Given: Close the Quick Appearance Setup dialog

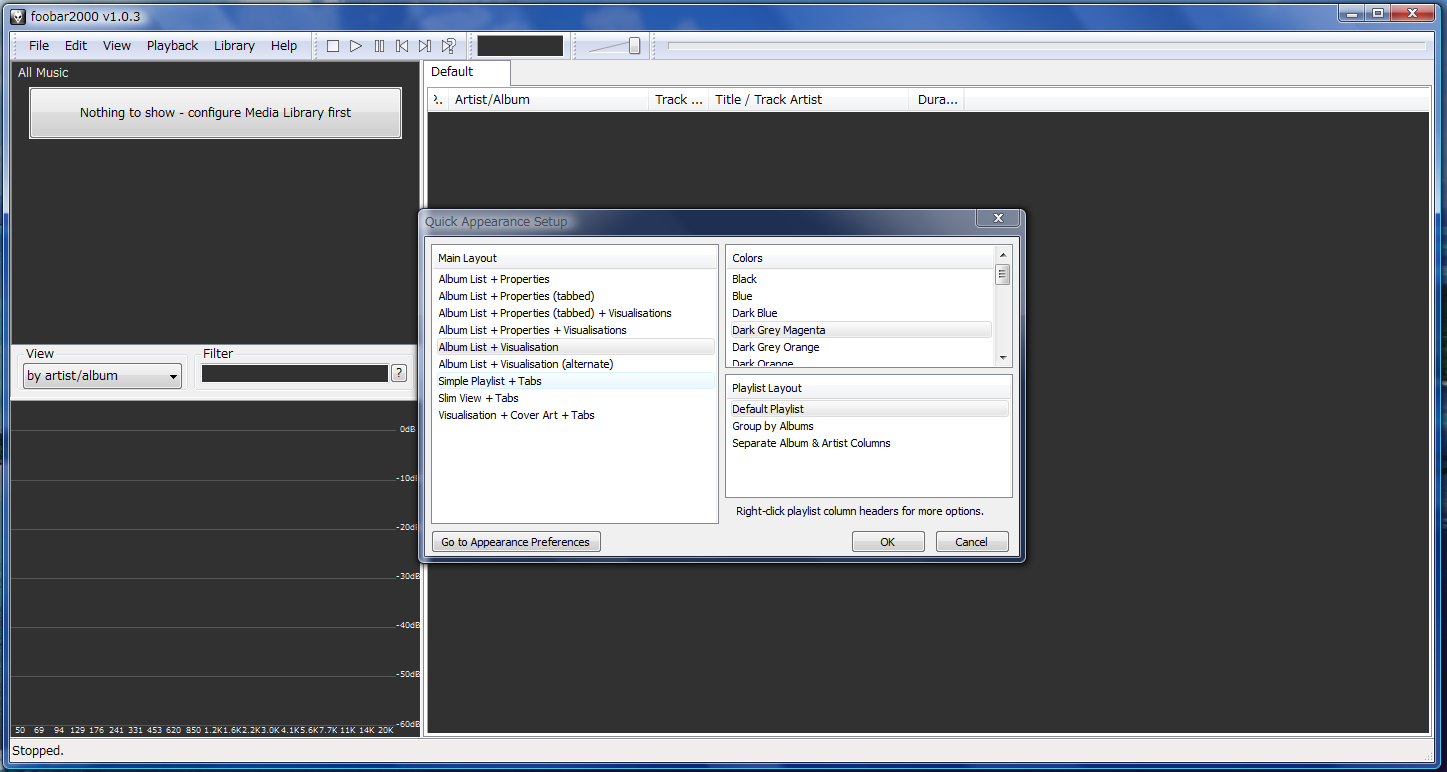Looking at the screenshot, I should [997, 218].
